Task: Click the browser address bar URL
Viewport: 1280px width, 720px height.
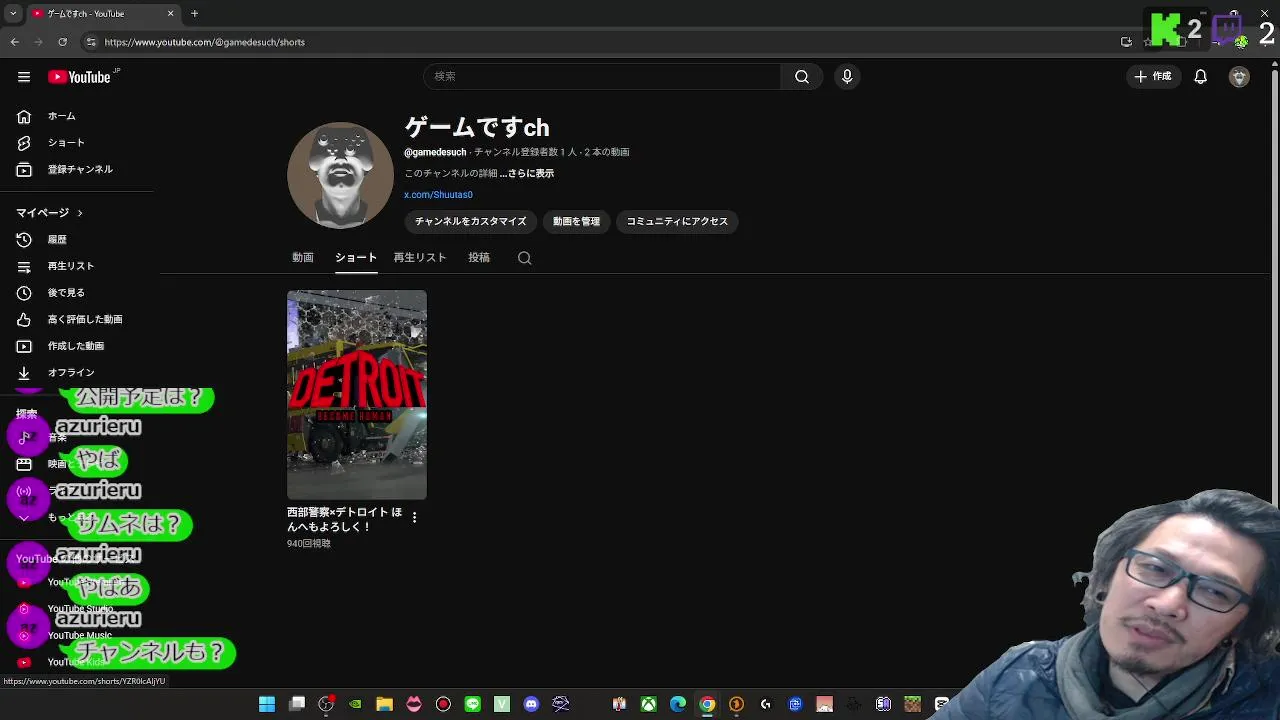Action: click(205, 42)
